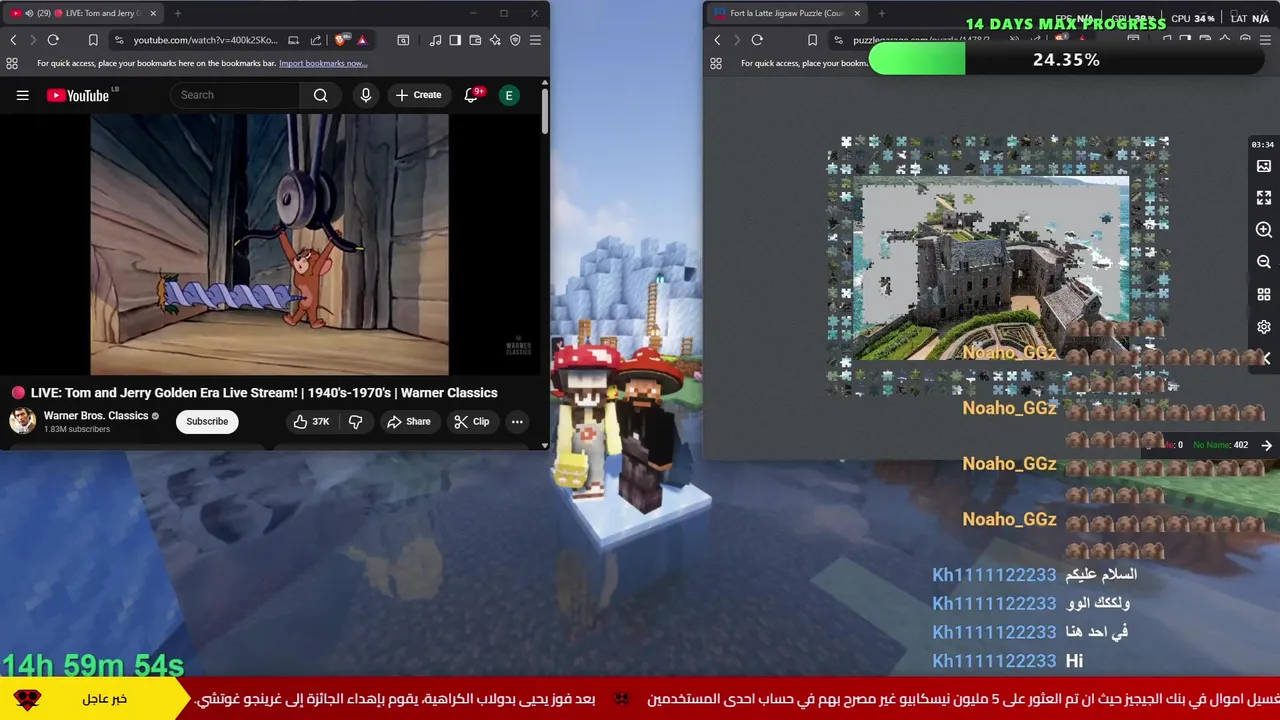The image size is (1280, 720).
Task: Click the 1.83M subscribers text
Action: (77, 430)
